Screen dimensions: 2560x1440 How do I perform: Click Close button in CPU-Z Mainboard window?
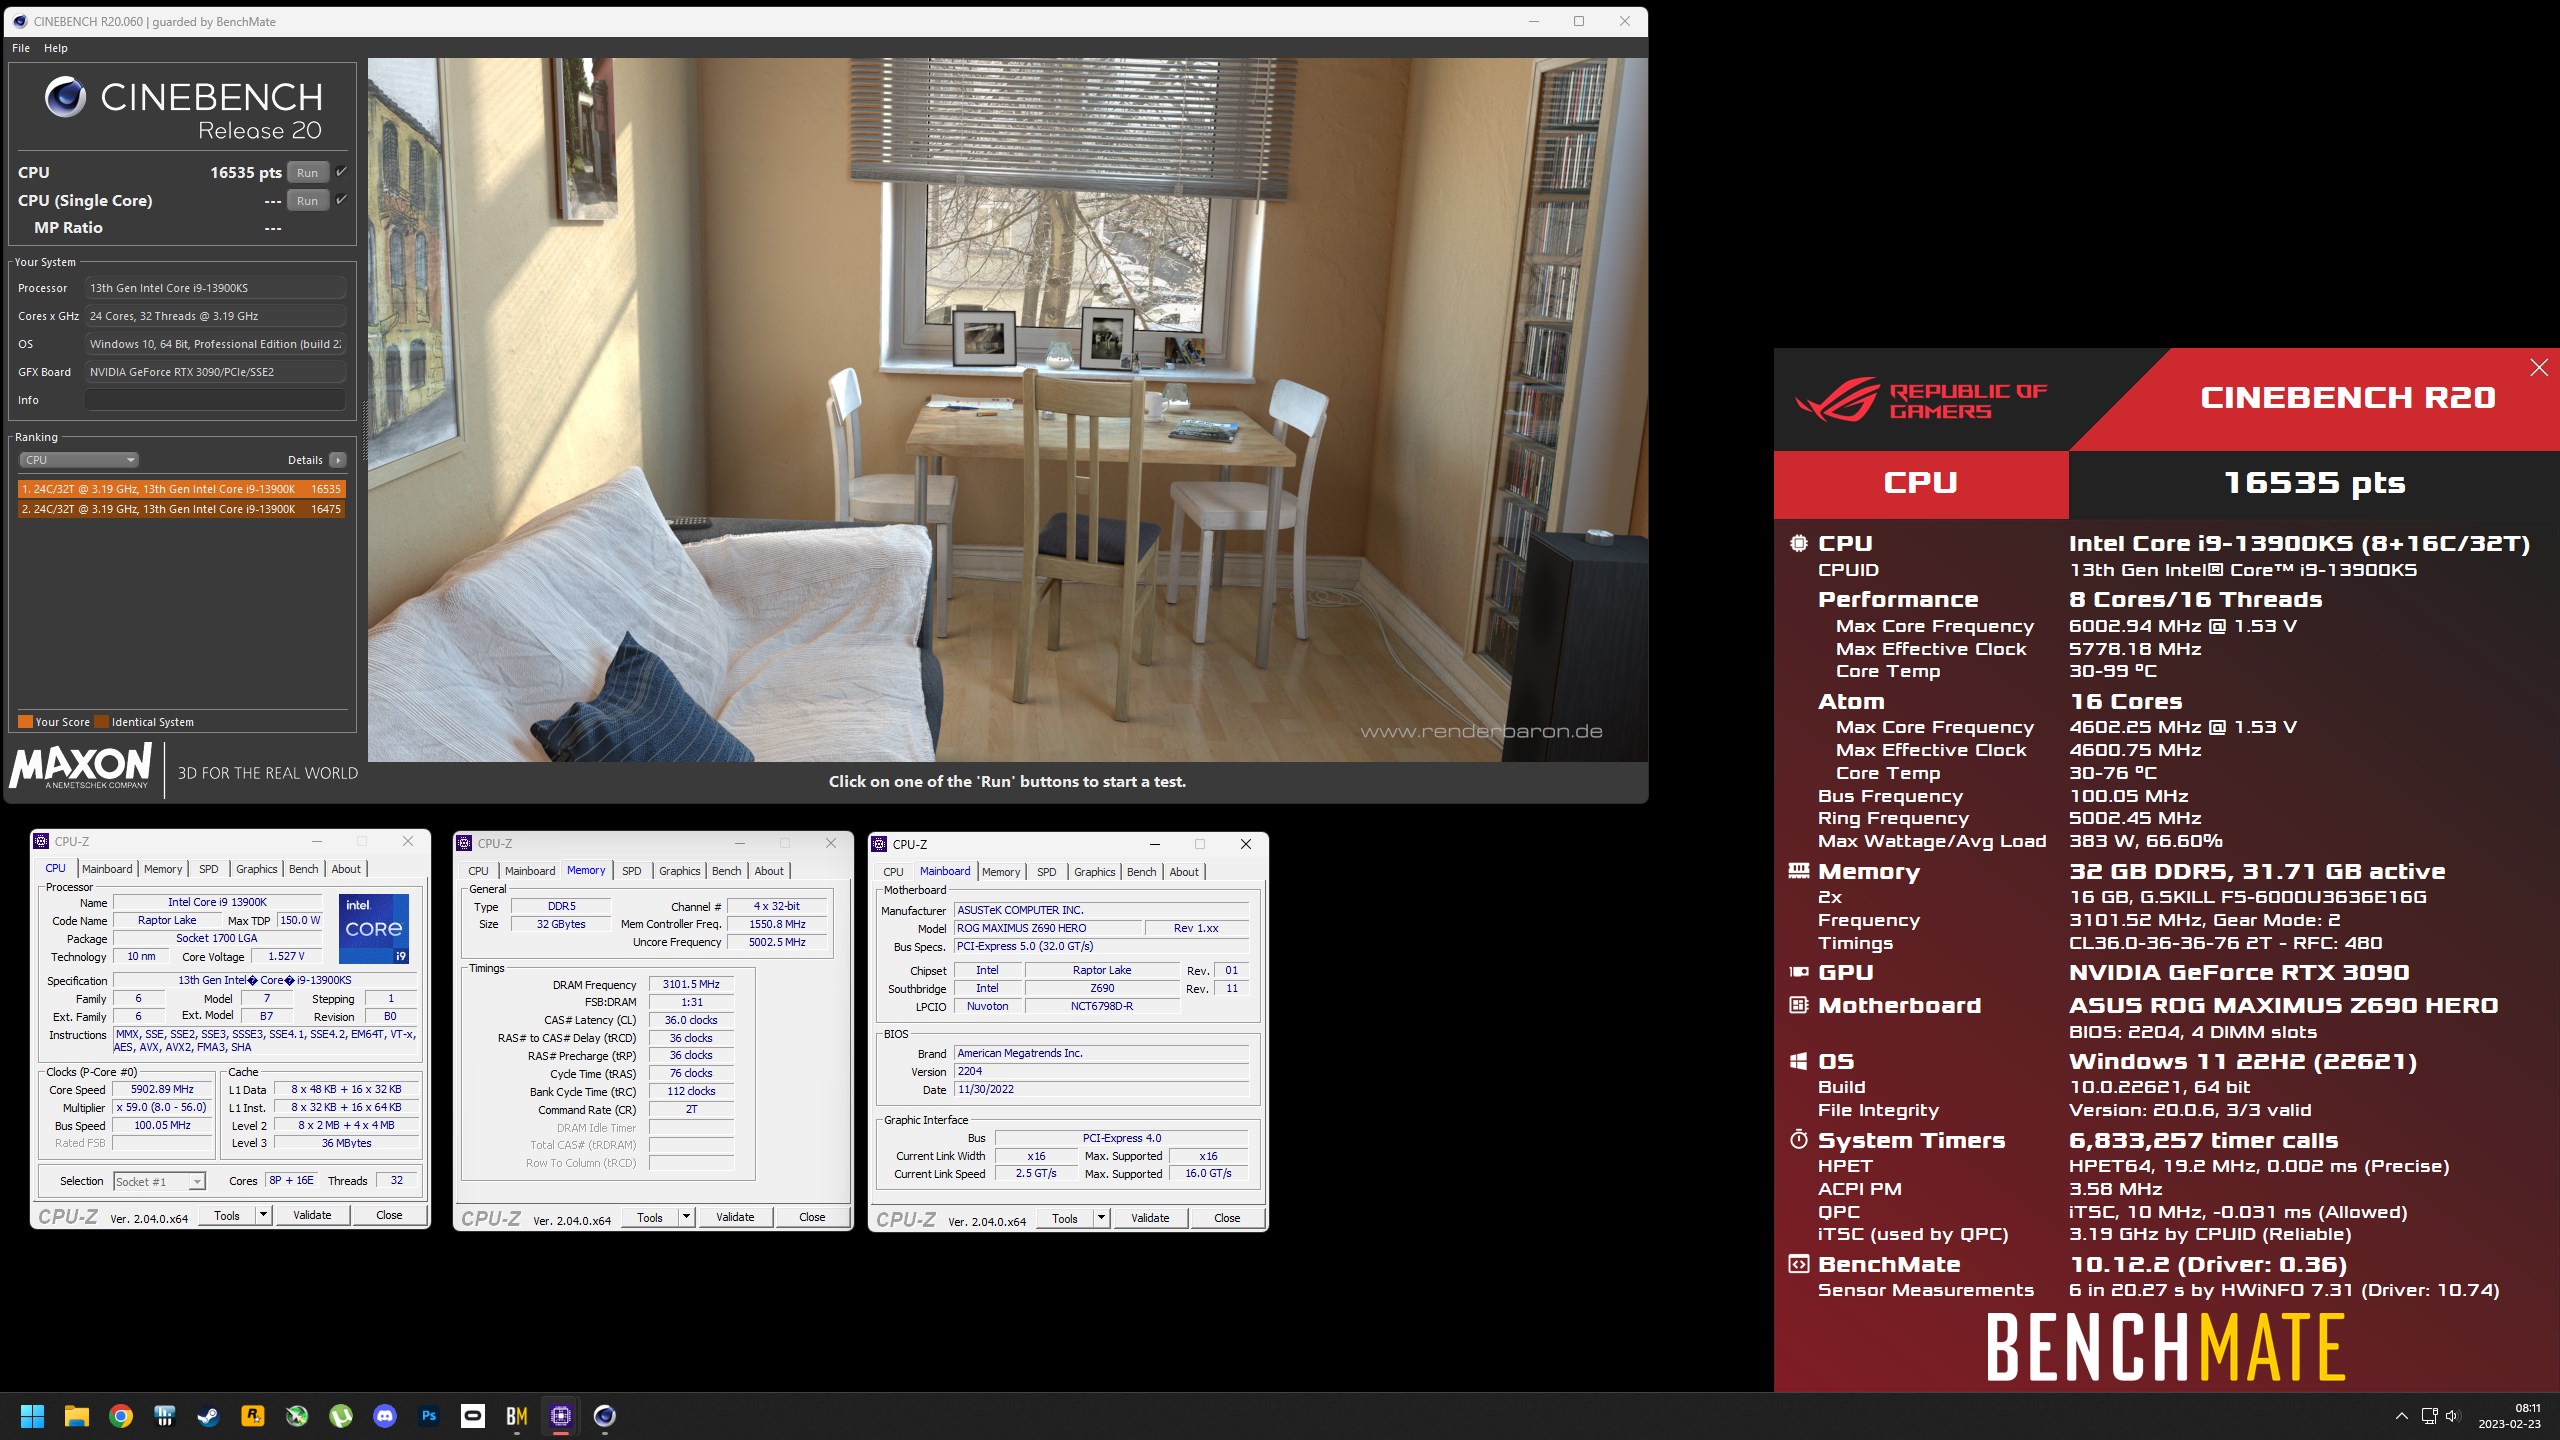click(1227, 1218)
